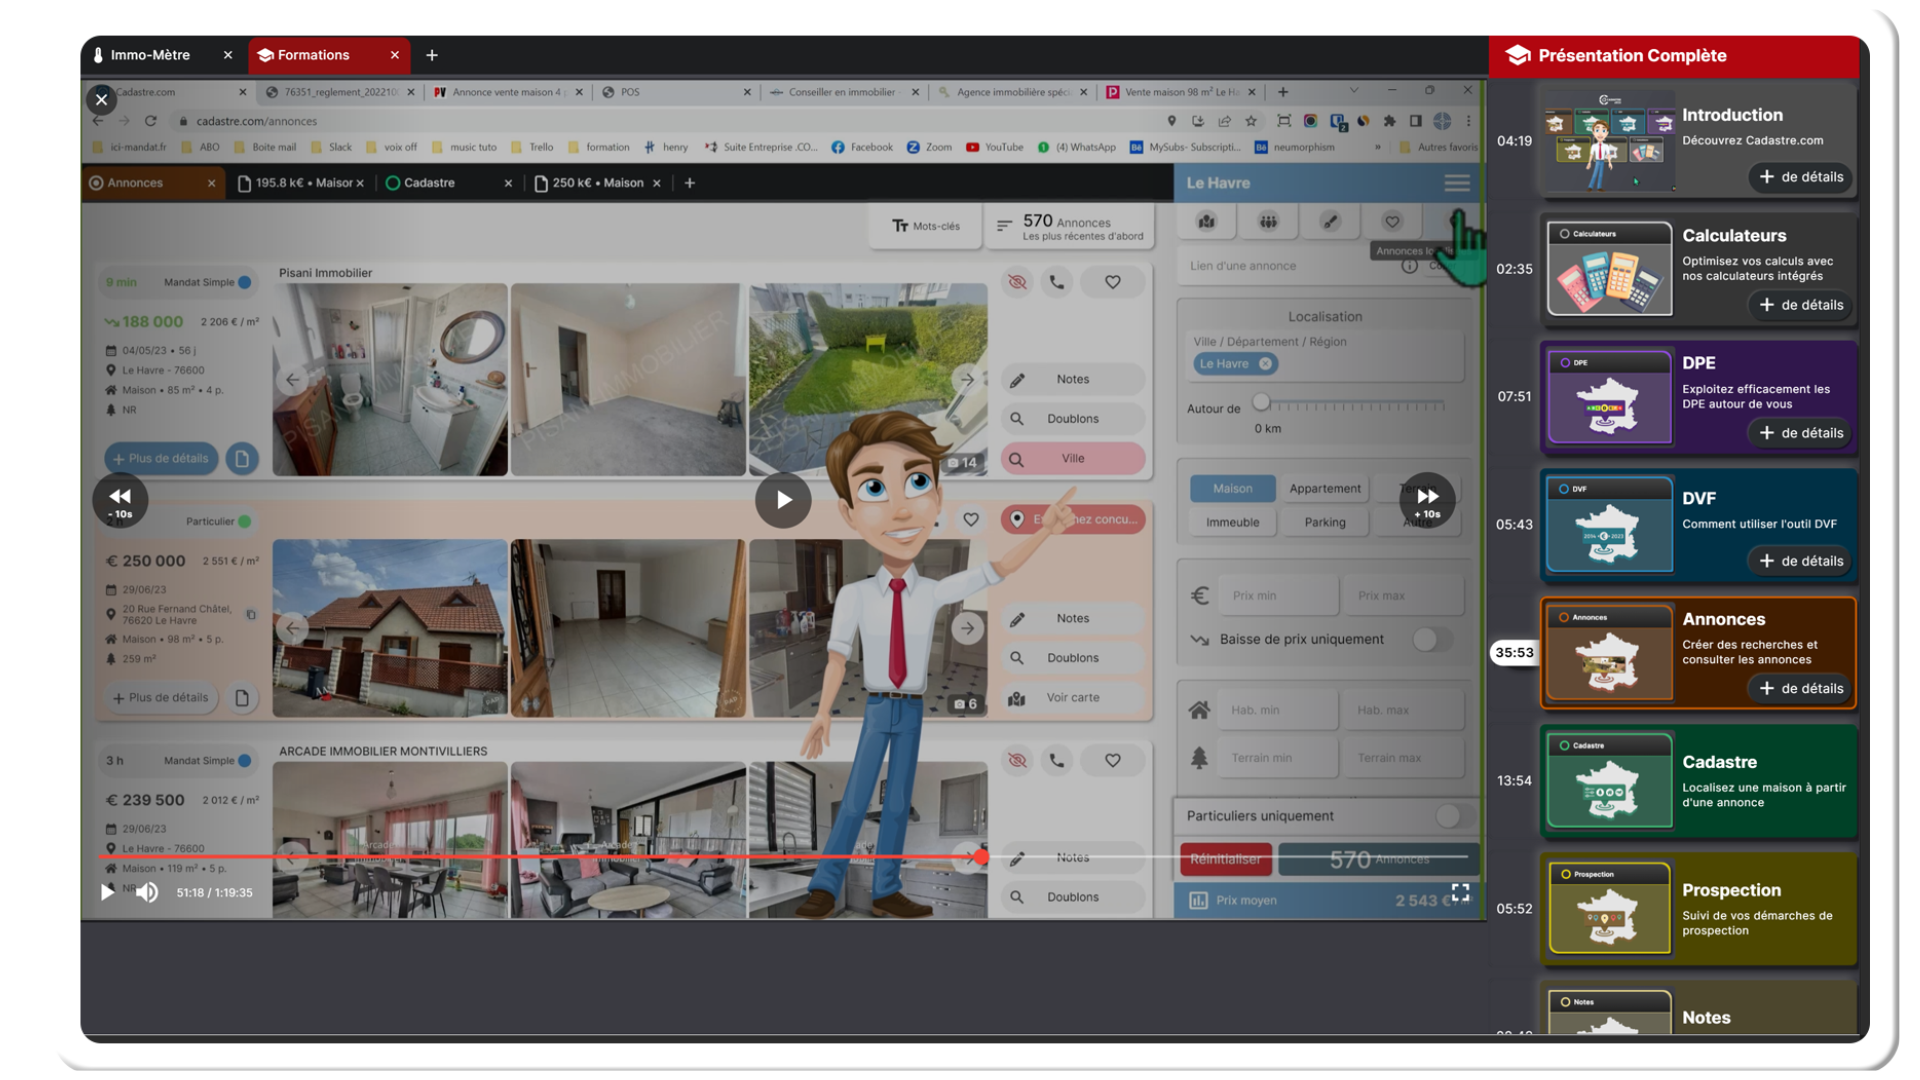Viewport: 1920px width, 1080px height.
Task: Close the Immo-Mètre tab
Action: pos(228,56)
